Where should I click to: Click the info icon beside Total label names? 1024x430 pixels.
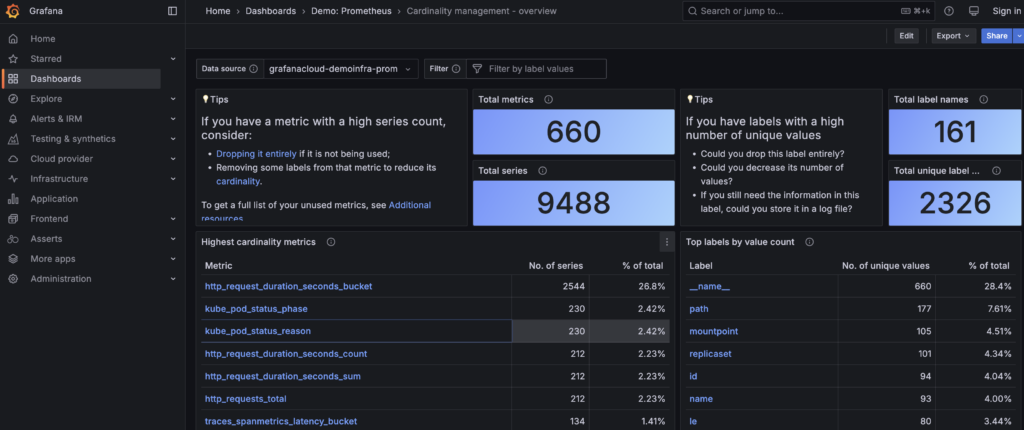coord(984,100)
